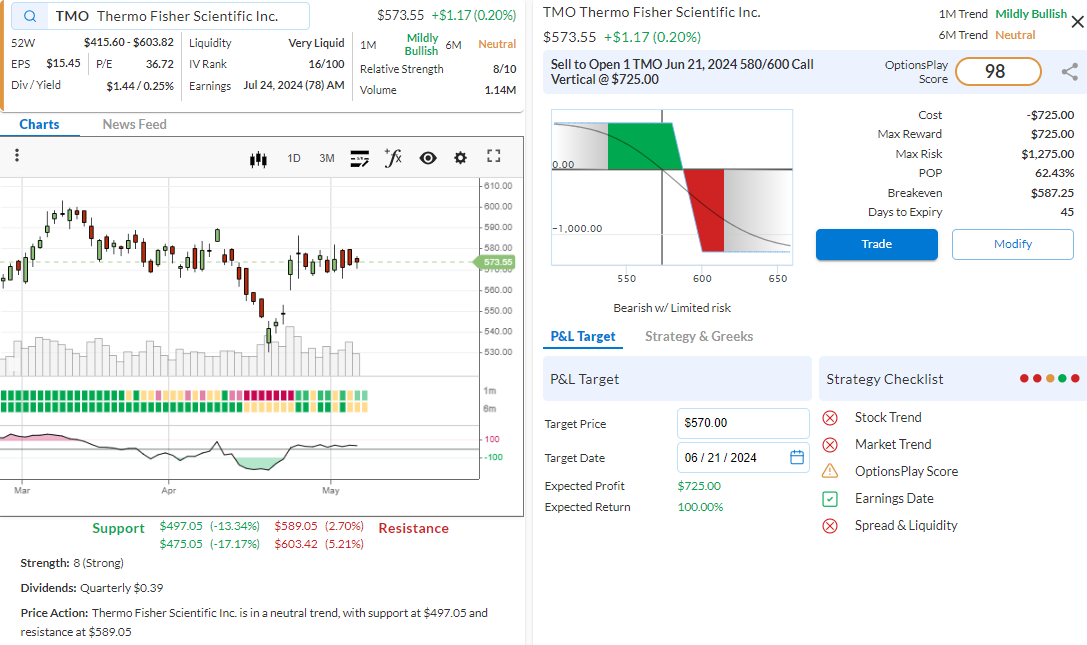Click the Stock Trend checklist label
The width and height of the screenshot is (1087, 645).
888,418
